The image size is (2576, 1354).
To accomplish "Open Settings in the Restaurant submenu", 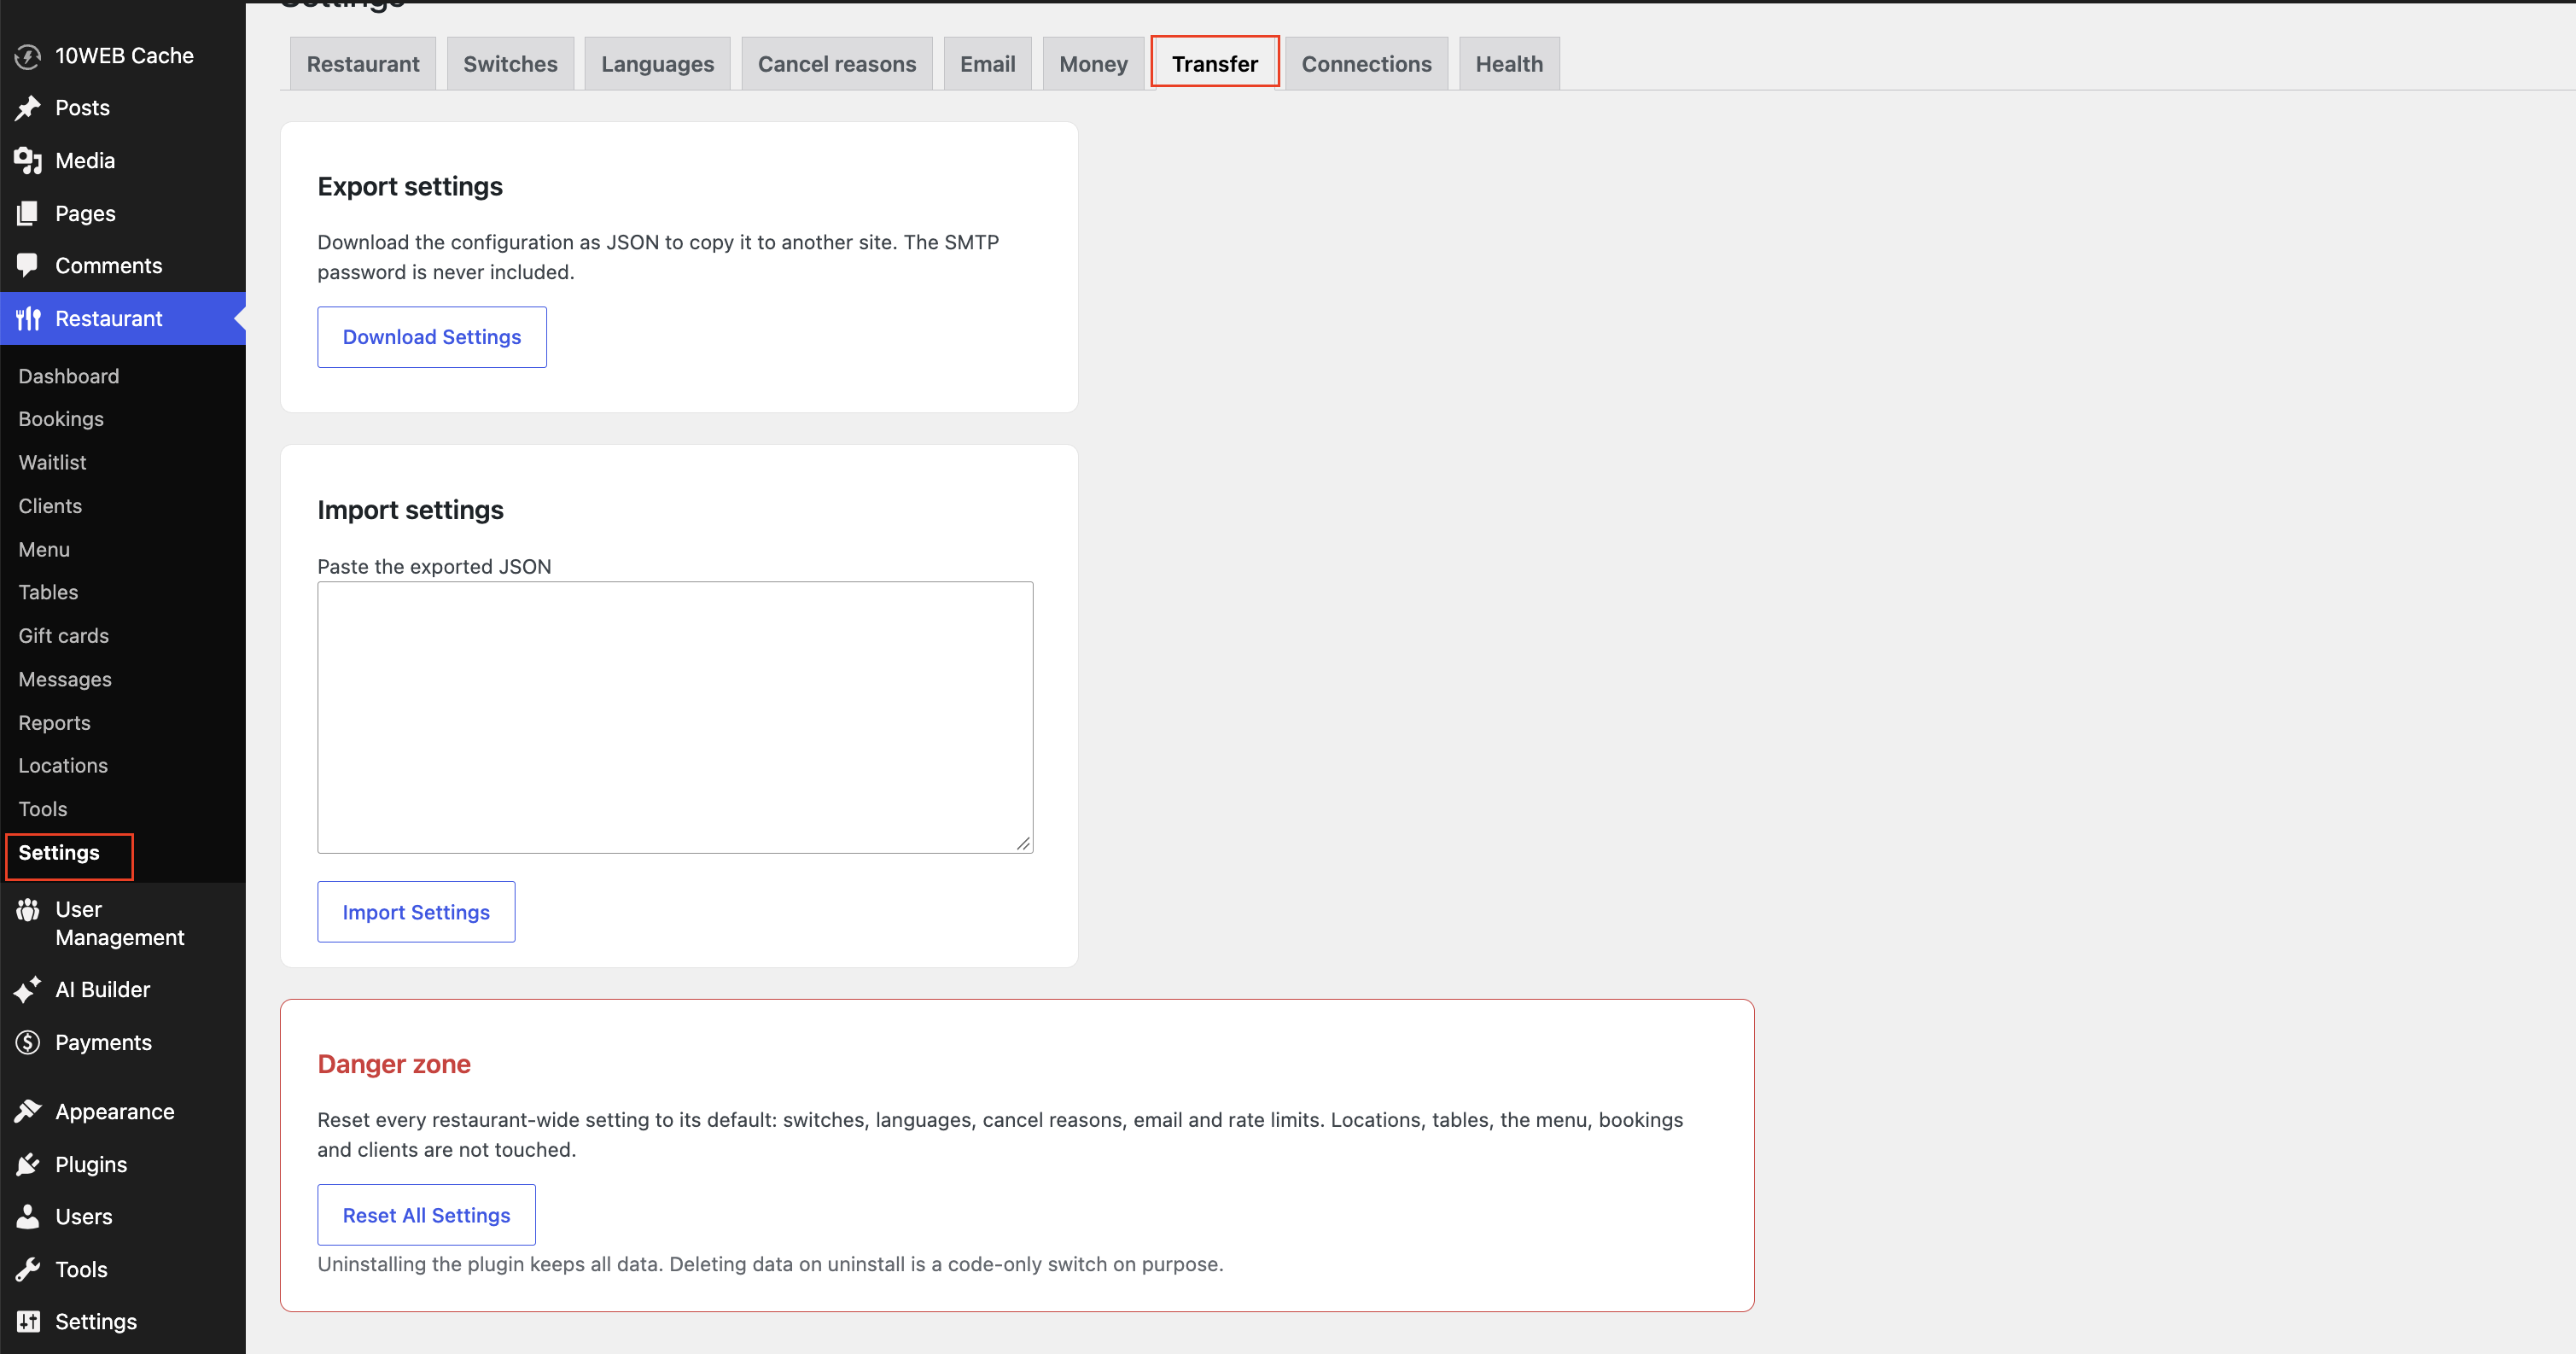I will [59, 853].
